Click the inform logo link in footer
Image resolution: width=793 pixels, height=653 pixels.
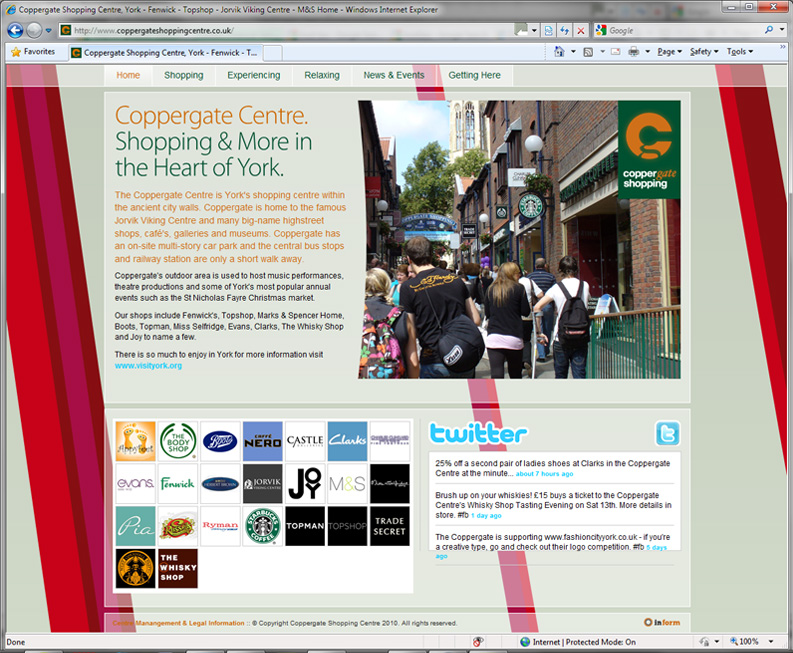(x=662, y=623)
